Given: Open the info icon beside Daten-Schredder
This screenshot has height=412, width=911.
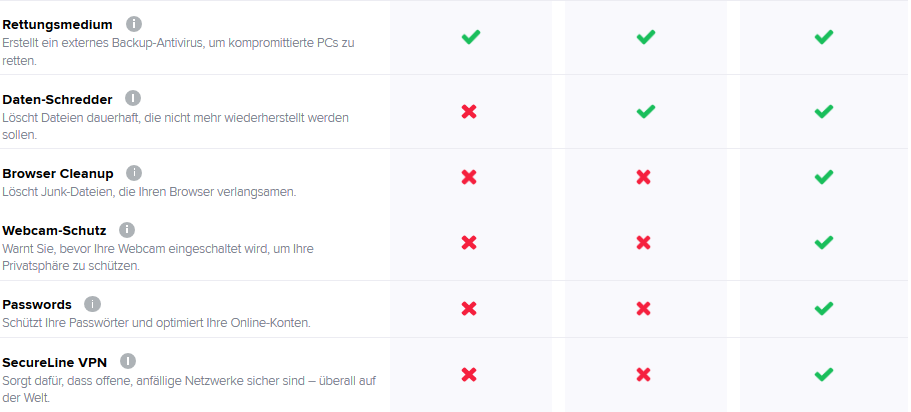Looking at the screenshot, I should pyautogui.click(x=133, y=98).
